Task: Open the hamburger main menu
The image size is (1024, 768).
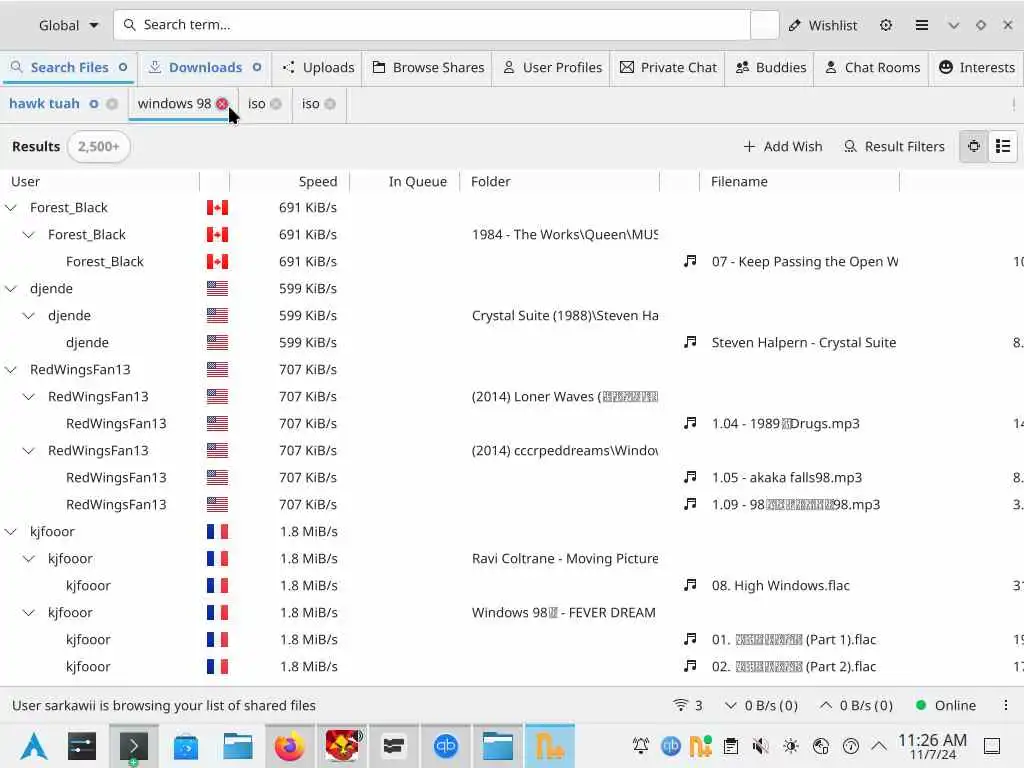Action: point(921,25)
